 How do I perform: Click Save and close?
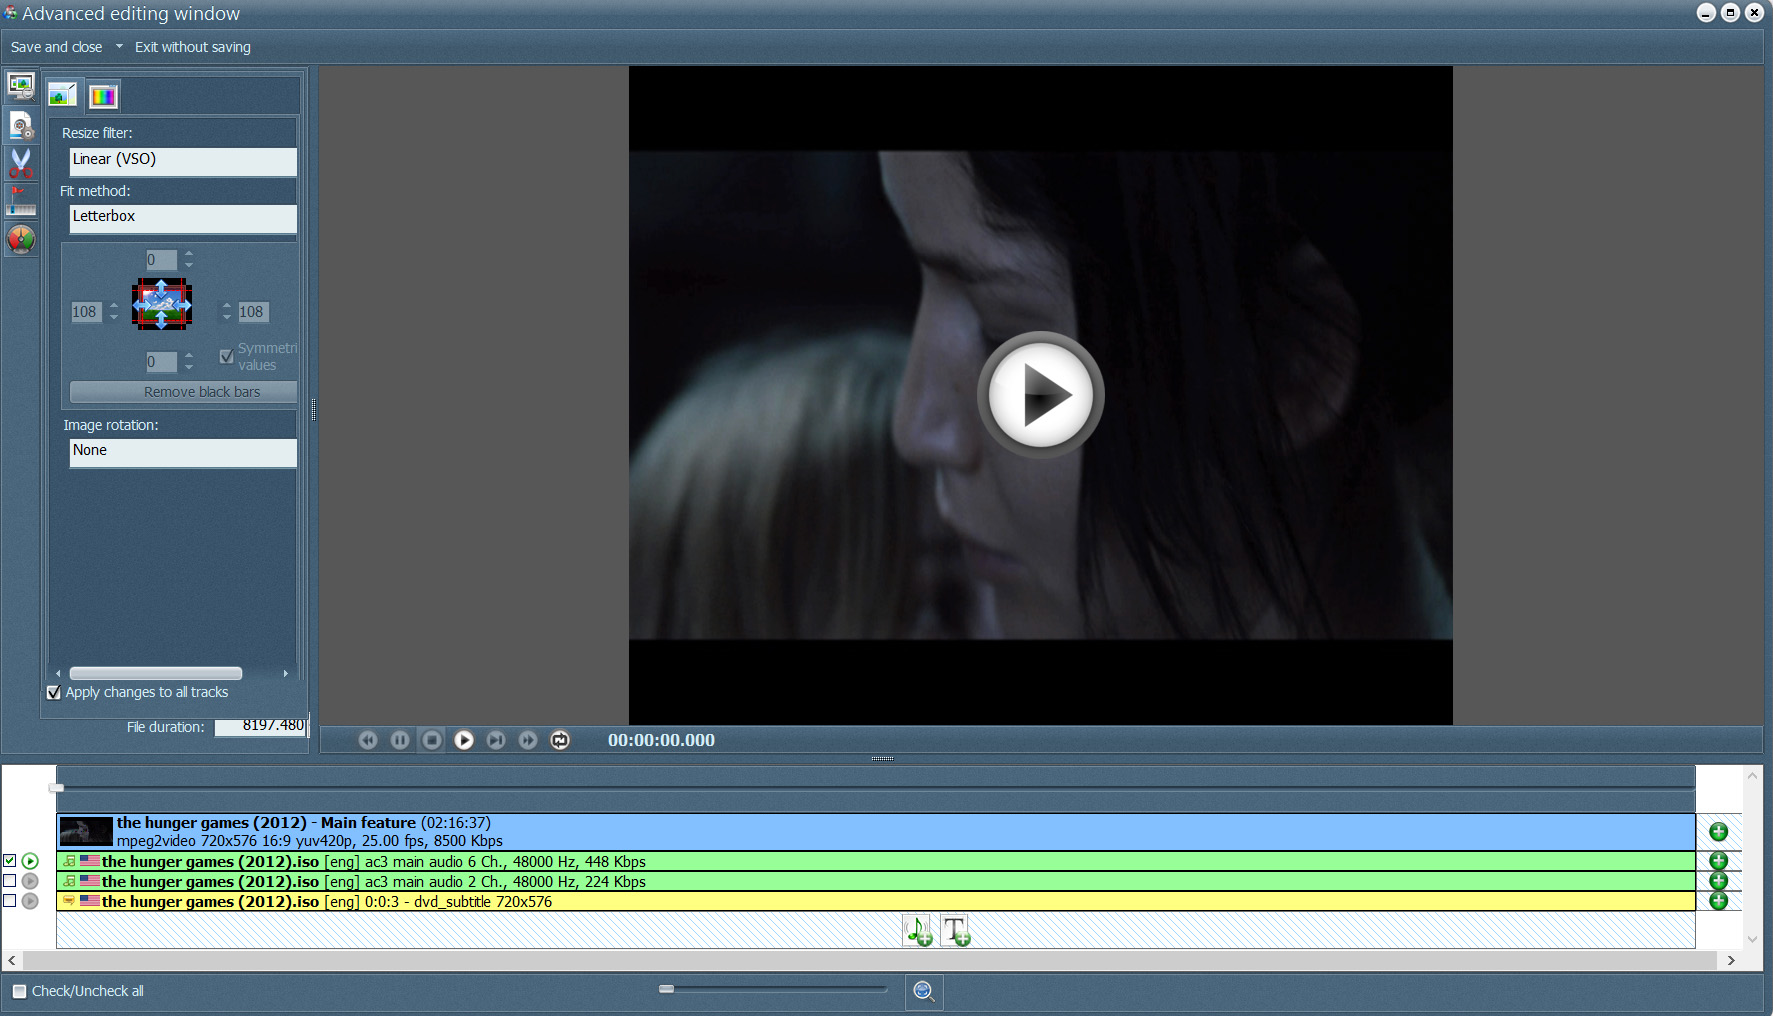(x=56, y=47)
